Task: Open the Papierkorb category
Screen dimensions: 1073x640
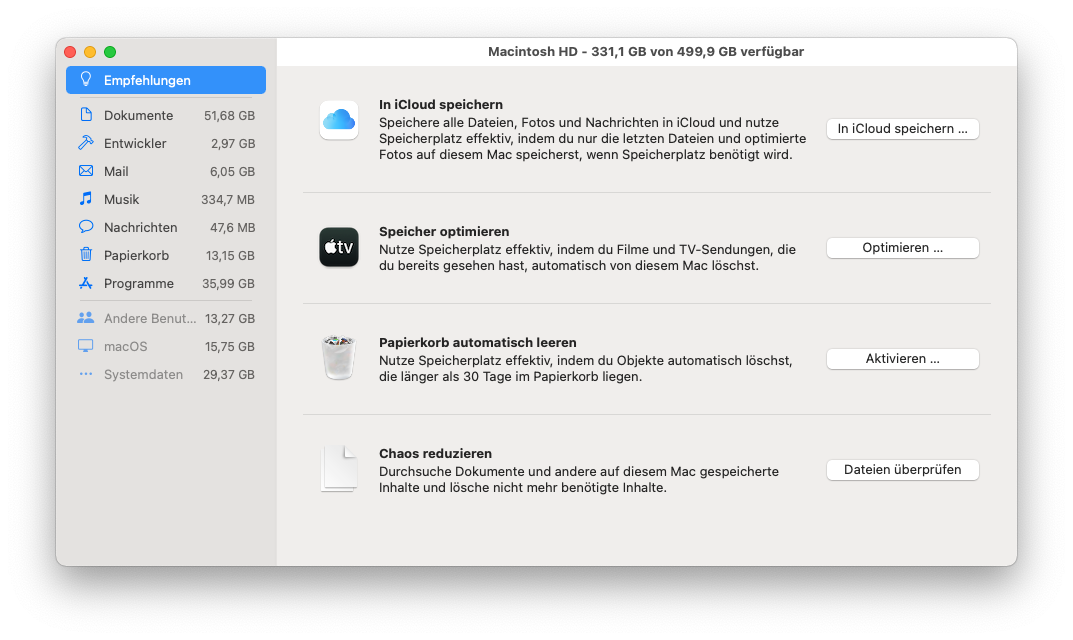Action: pos(166,255)
